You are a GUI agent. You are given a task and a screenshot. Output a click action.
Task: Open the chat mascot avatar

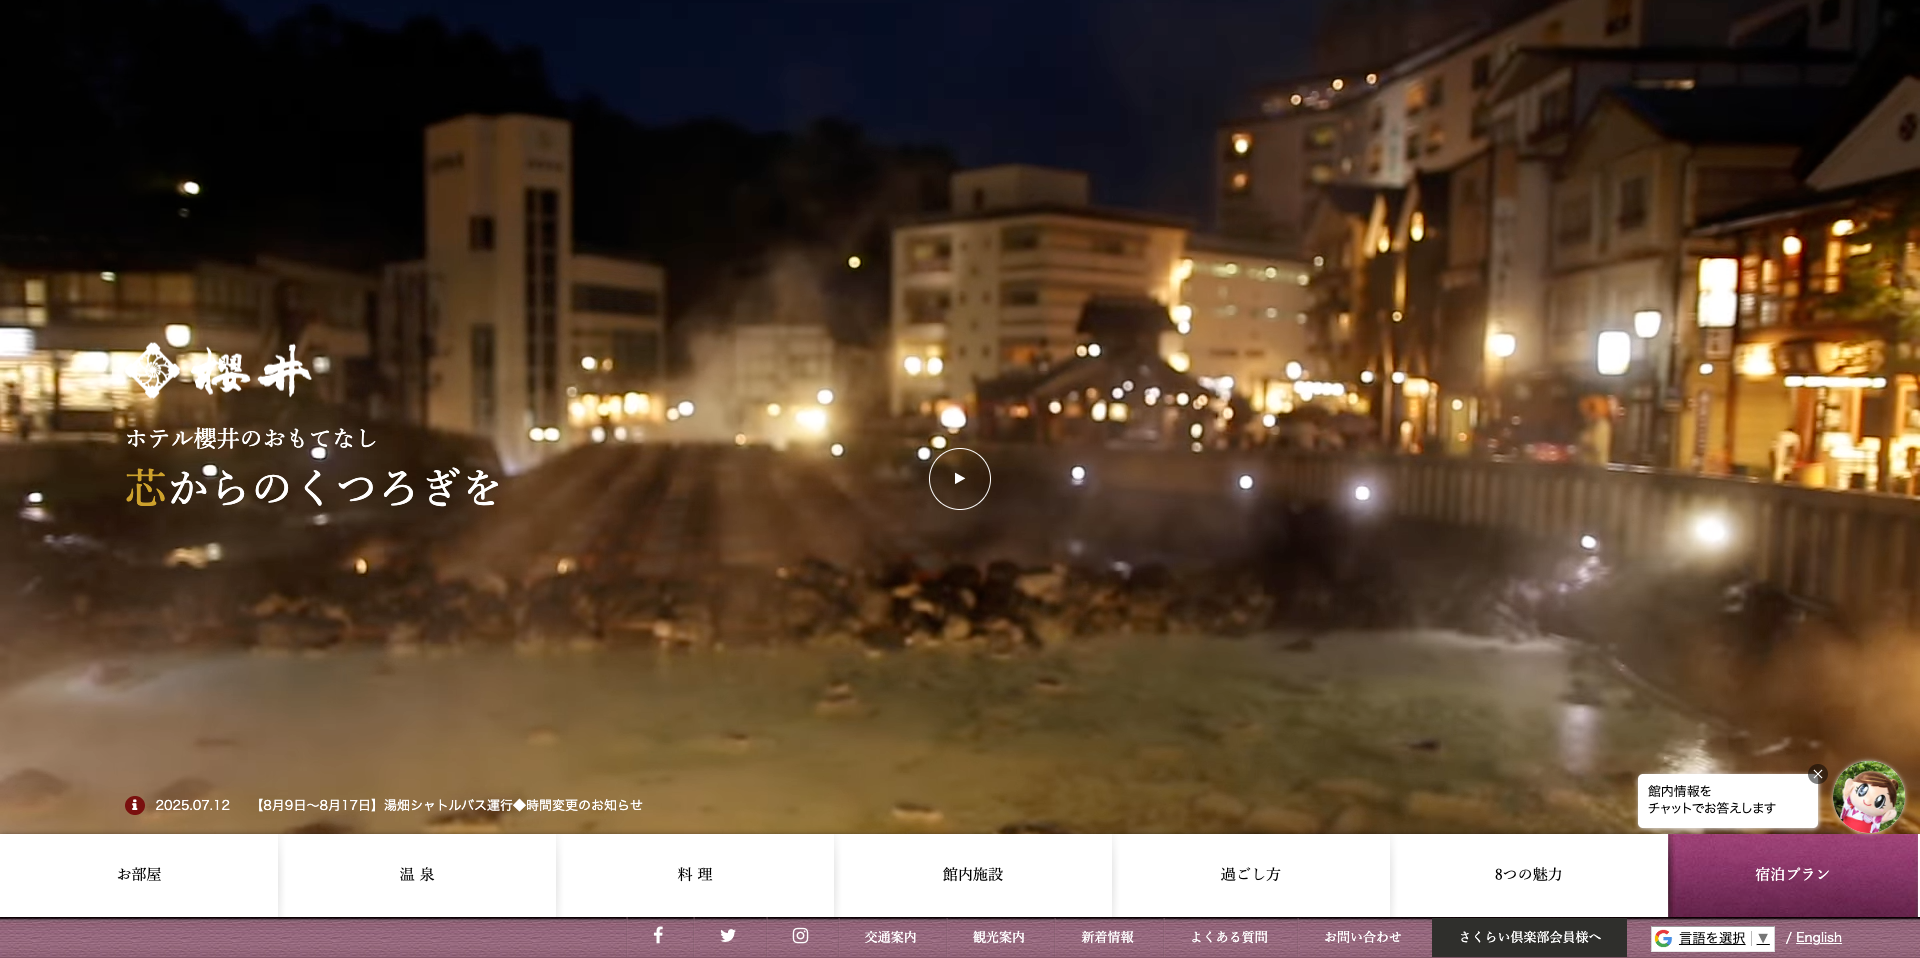pyautogui.click(x=1868, y=797)
